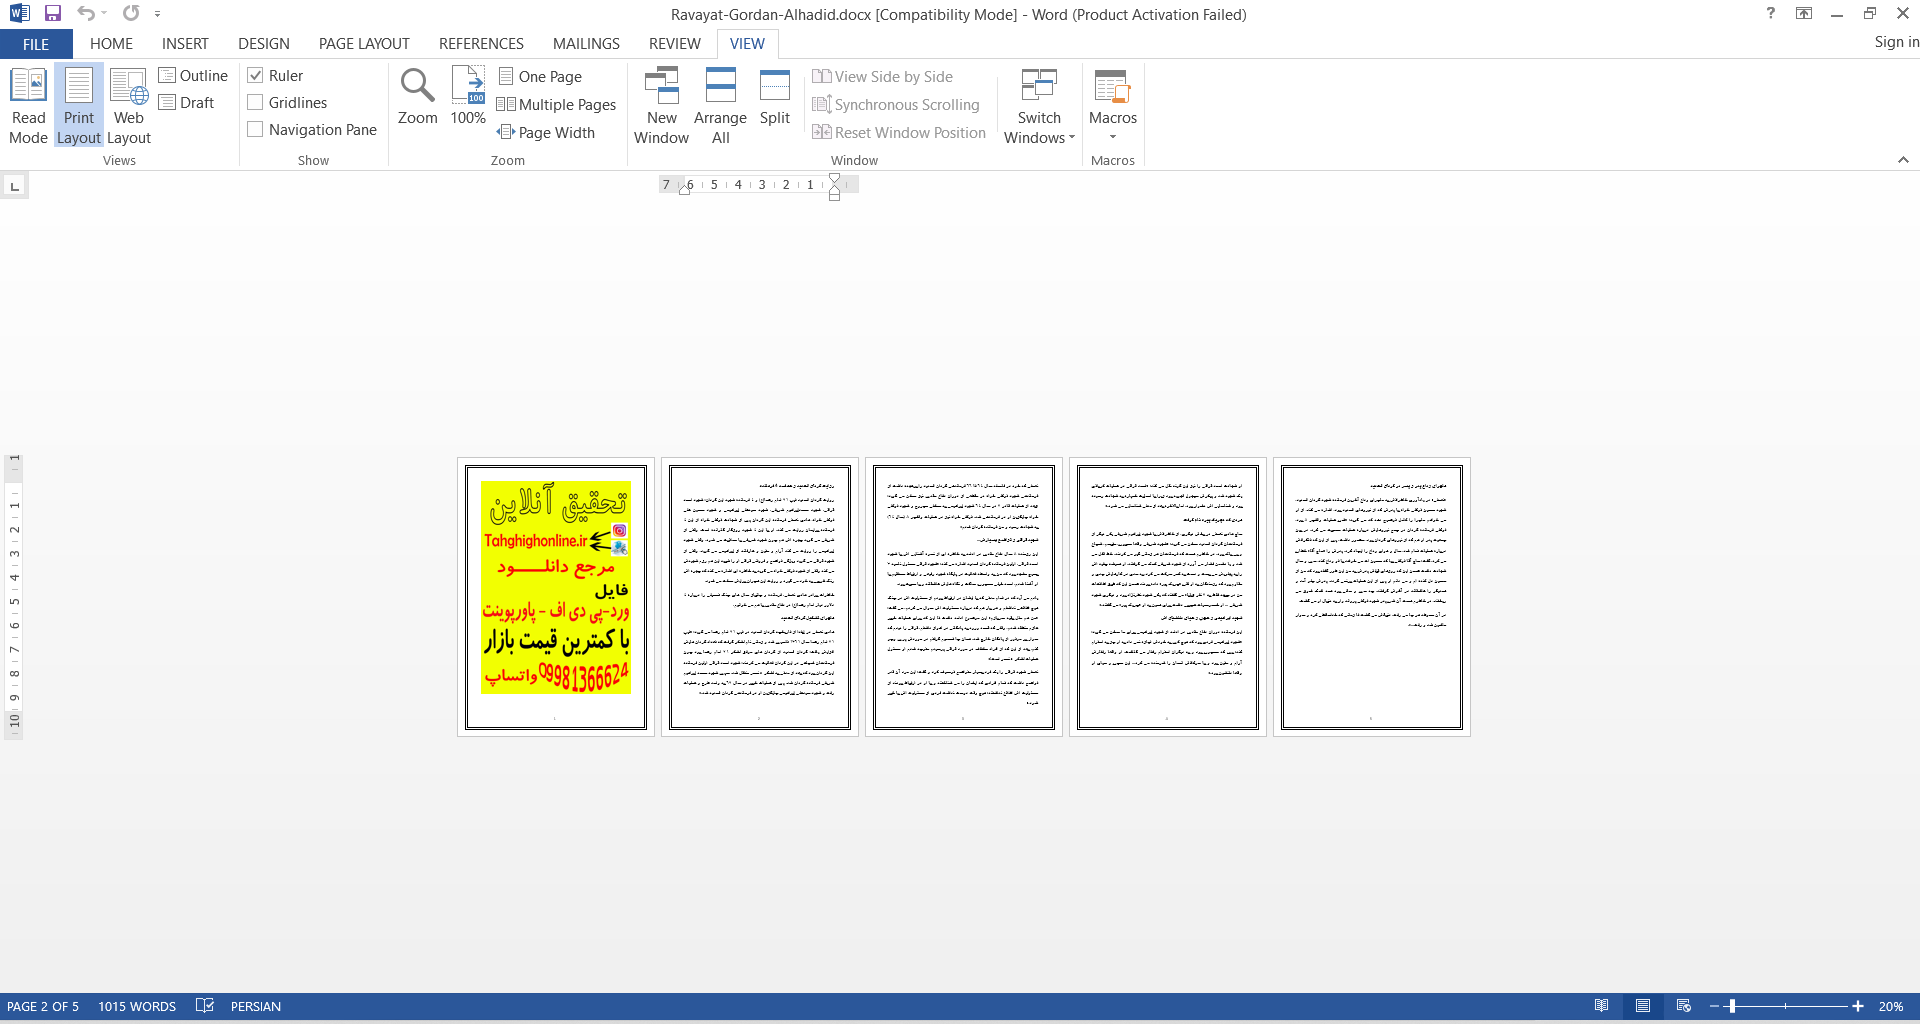Click the vertical ruler
The height and width of the screenshot is (1024, 1922).
coord(14,597)
